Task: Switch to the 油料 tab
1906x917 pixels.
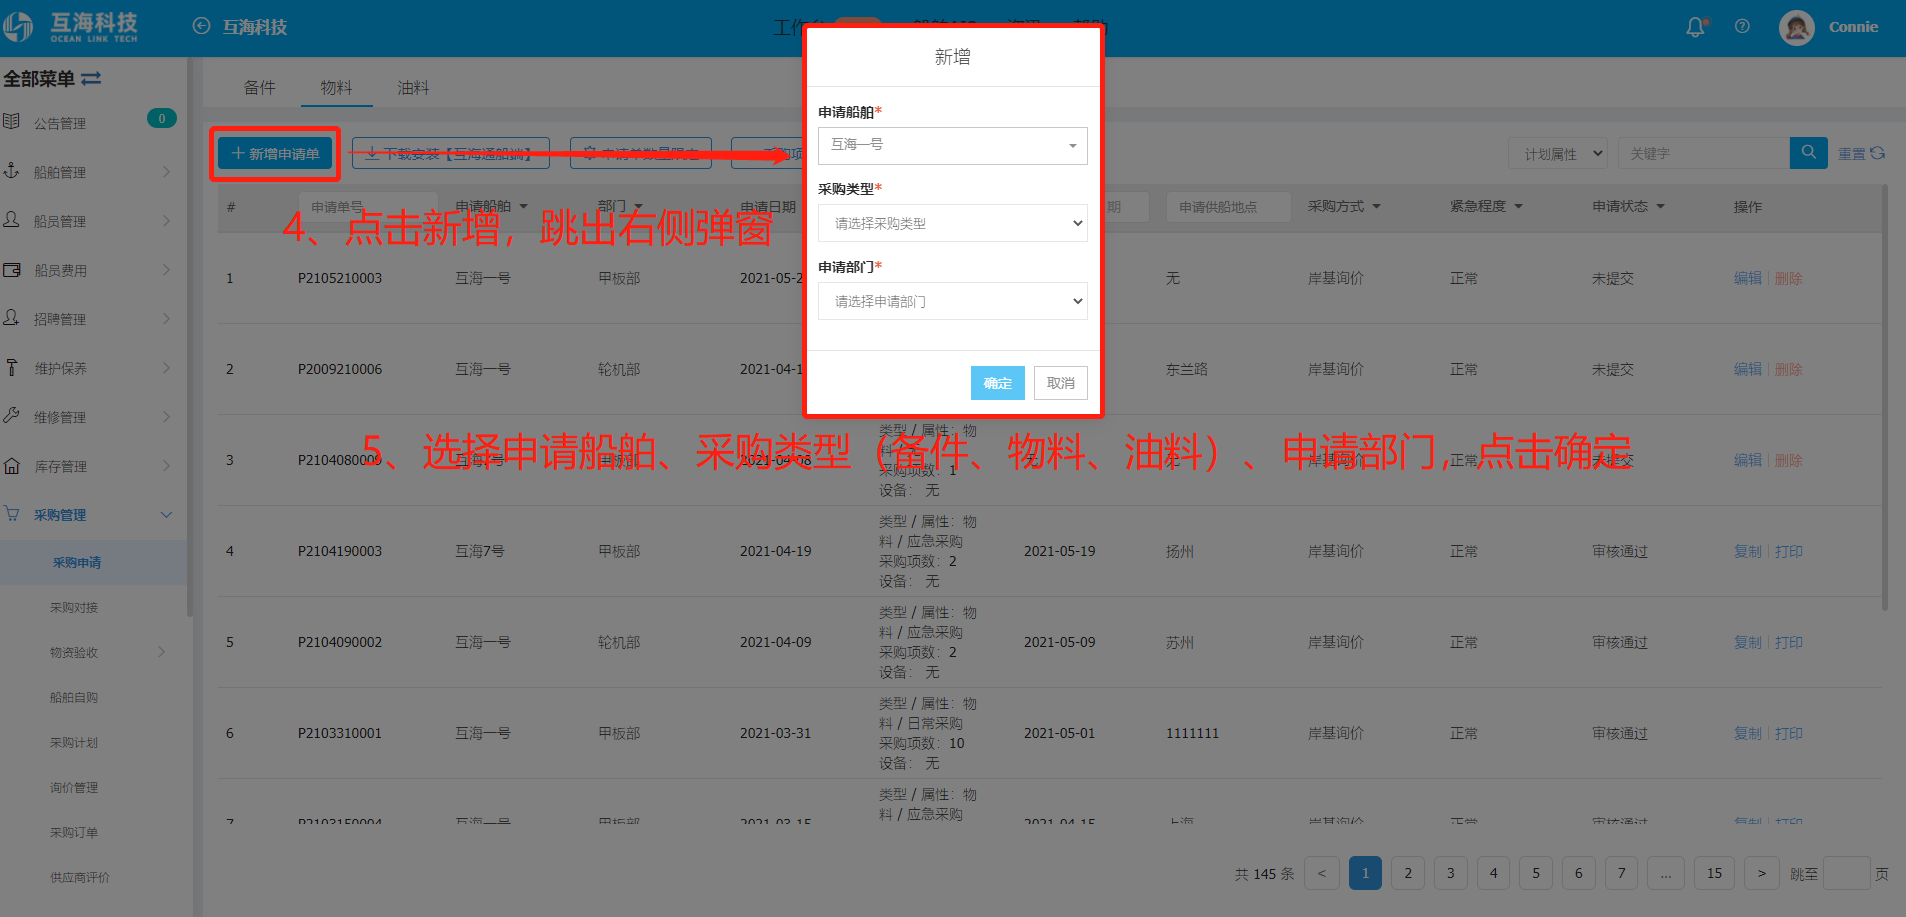Action: click(413, 88)
